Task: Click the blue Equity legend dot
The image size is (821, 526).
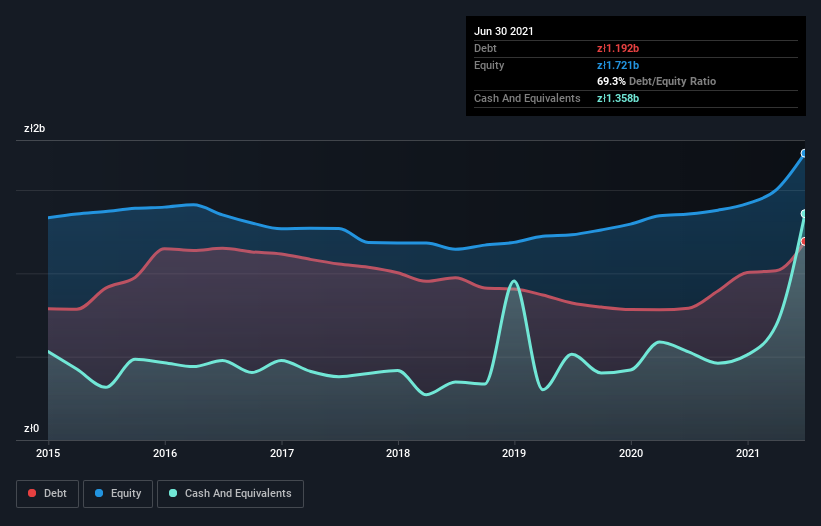Action: (x=99, y=493)
